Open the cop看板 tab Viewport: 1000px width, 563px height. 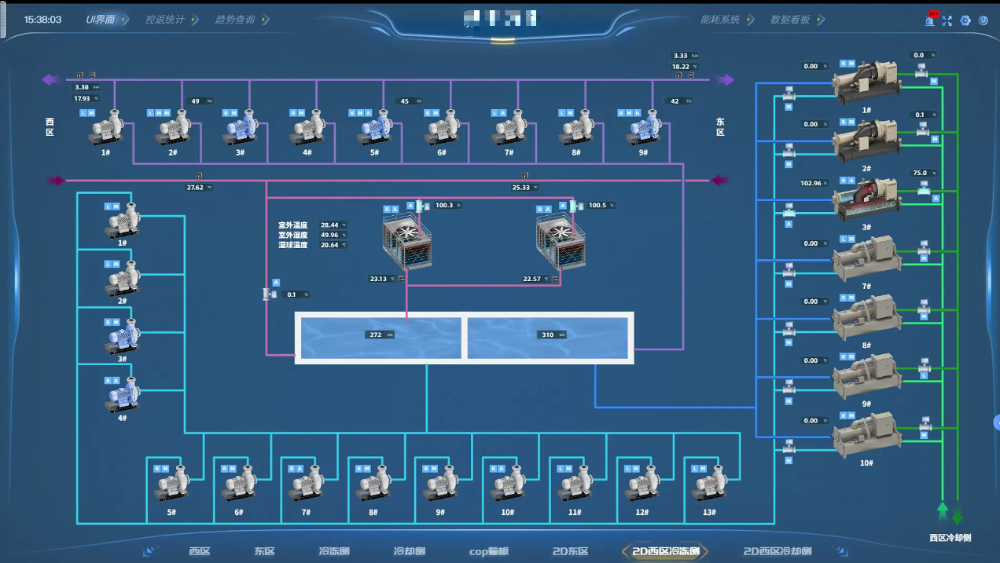click(x=489, y=551)
